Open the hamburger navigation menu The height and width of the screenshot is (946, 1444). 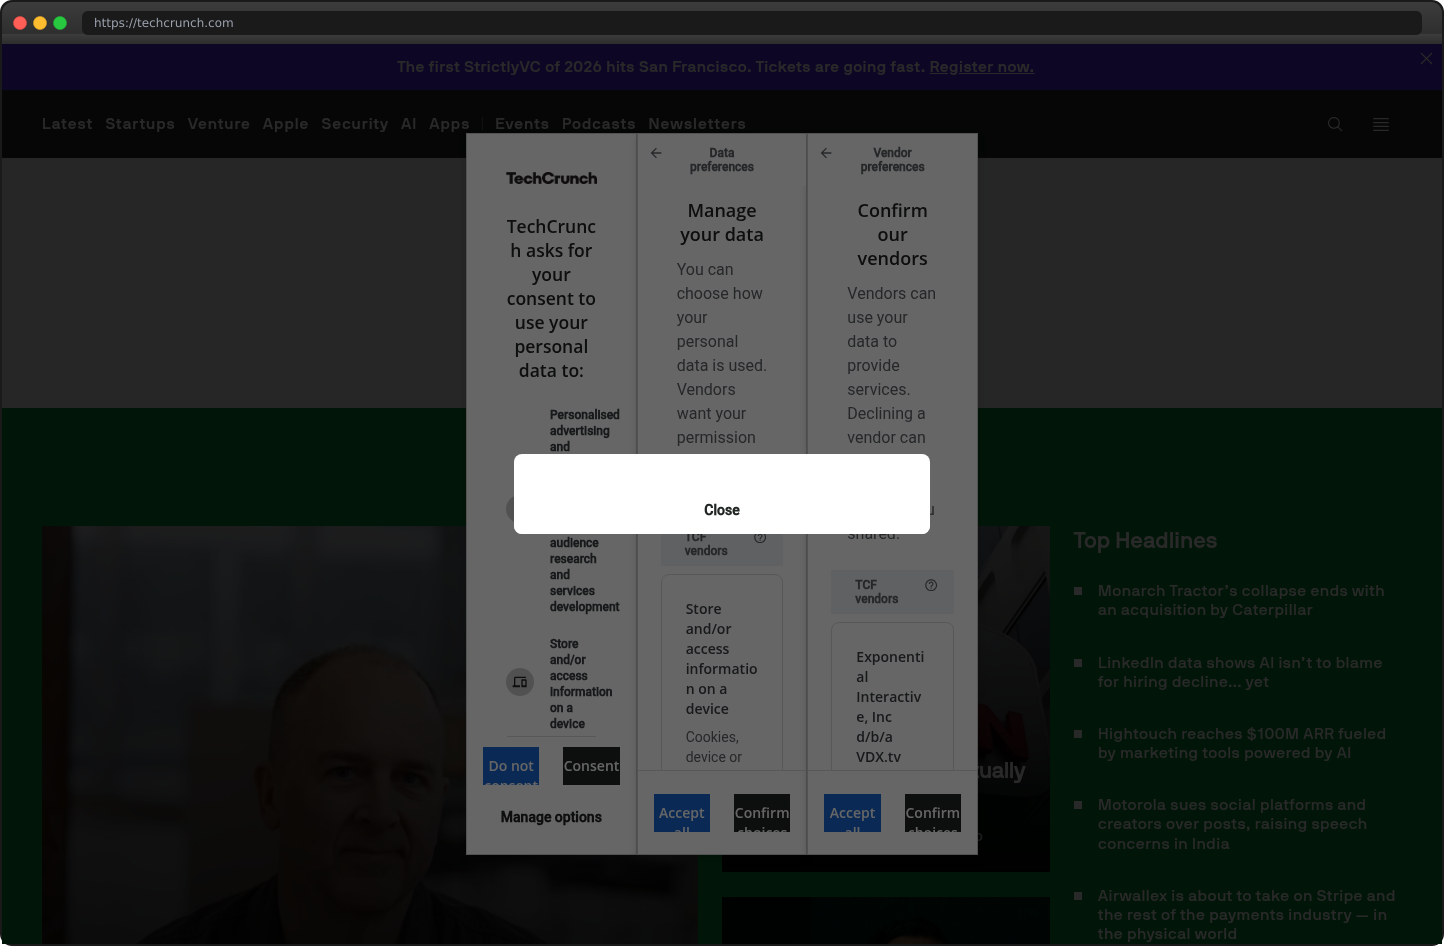click(x=1381, y=124)
